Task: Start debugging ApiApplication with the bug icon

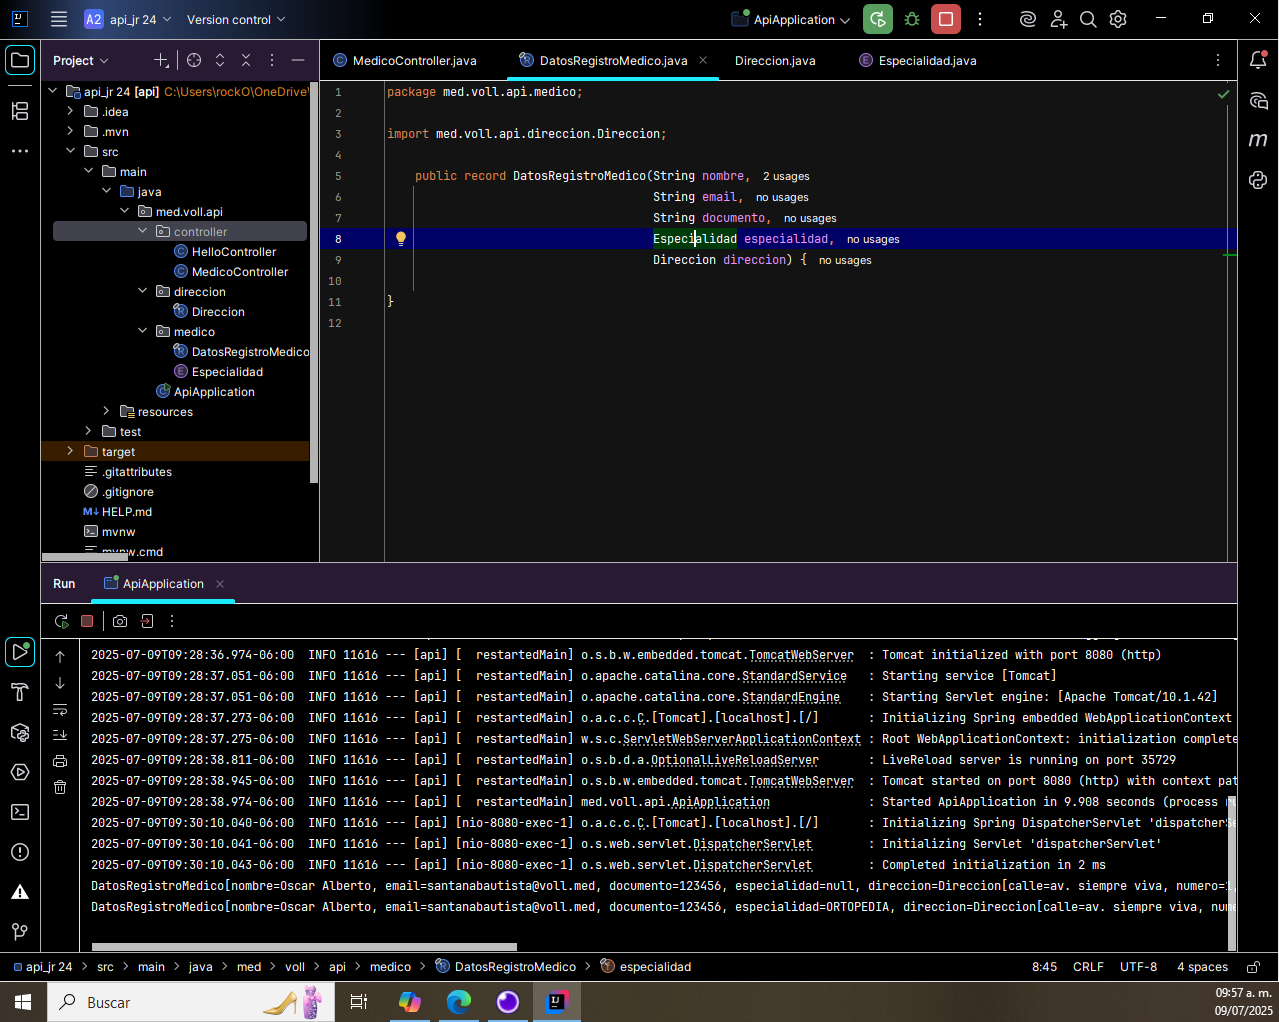Action: pyautogui.click(x=912, y=19)
